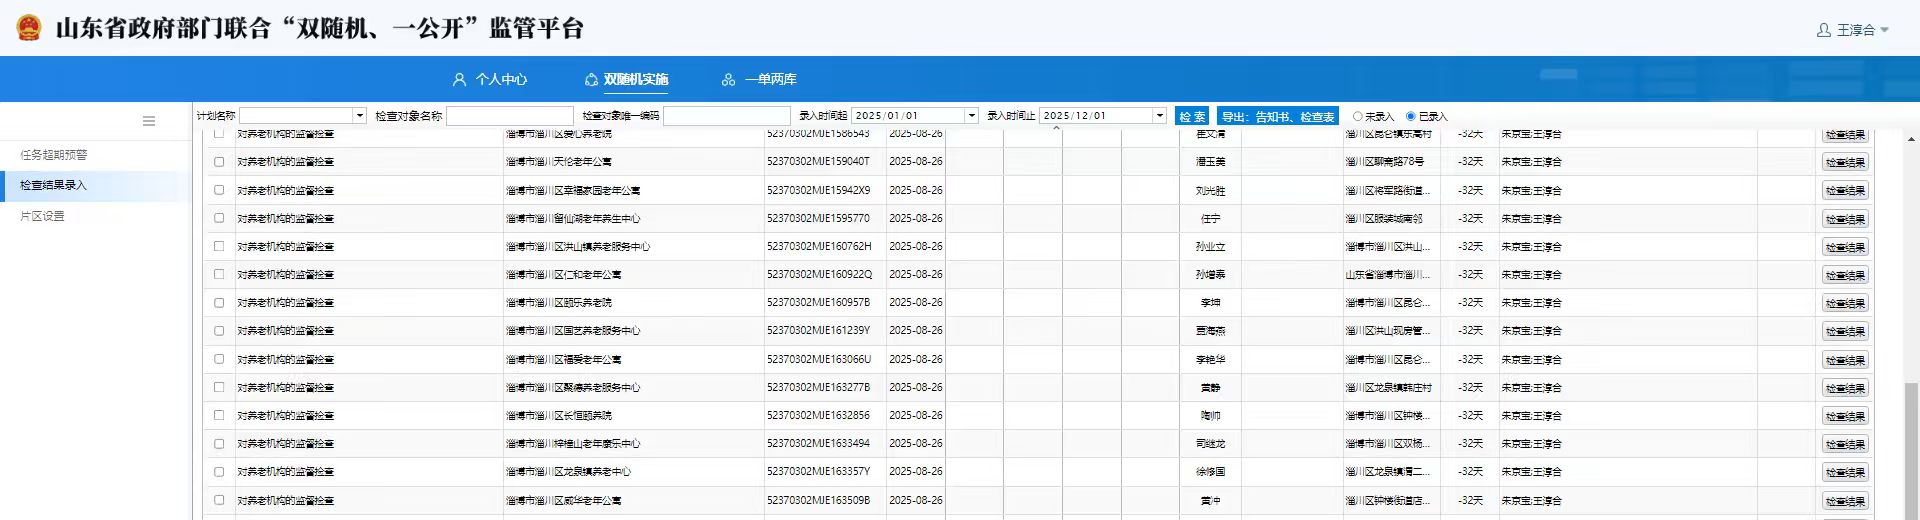Expand the 录入时间起 date dropdown
Screen dimensions: 1920x520
[970, 116]
